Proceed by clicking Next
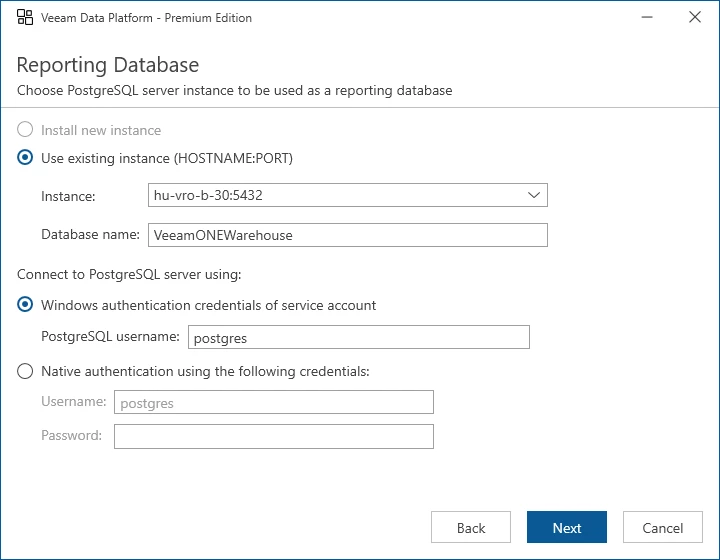 (x=567, y=528)
